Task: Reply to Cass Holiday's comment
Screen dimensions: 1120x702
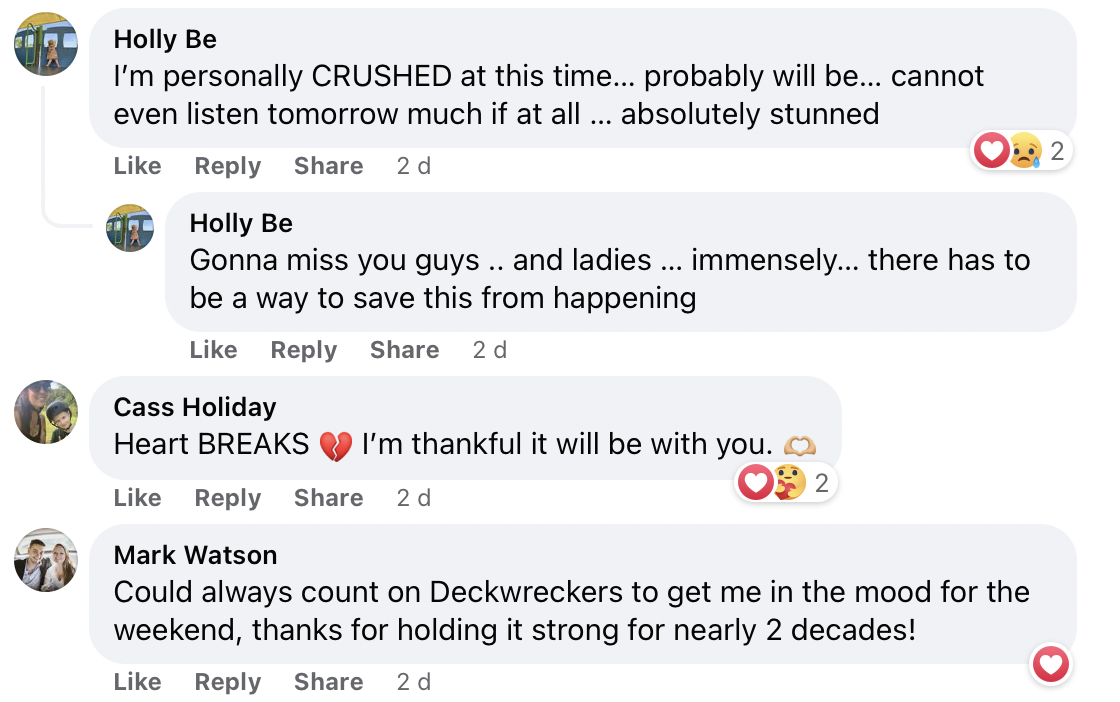Action: 227,498
